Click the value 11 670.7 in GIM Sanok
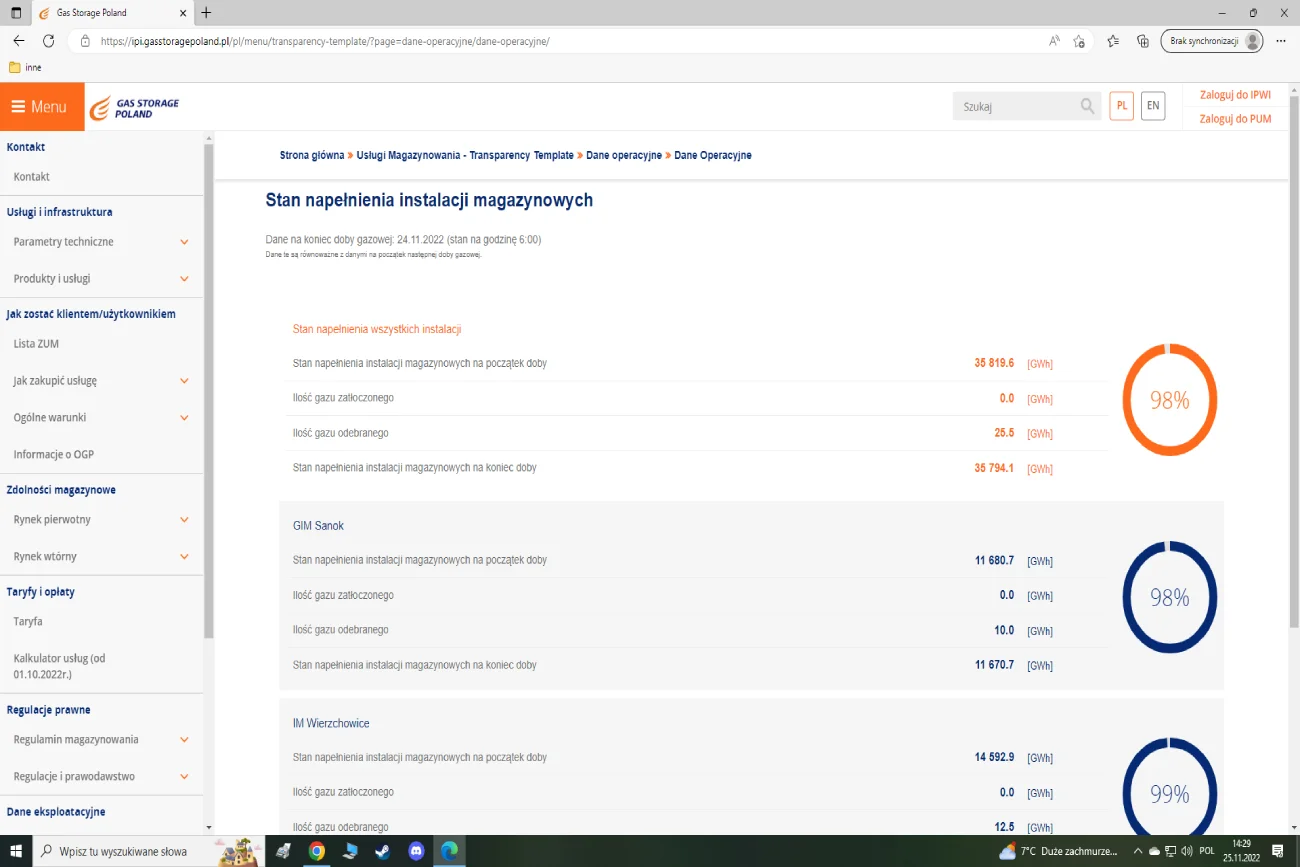Image resolution: width=1300 pixels, height=867 pixels. pyautogui.click(x=994, y=665)
